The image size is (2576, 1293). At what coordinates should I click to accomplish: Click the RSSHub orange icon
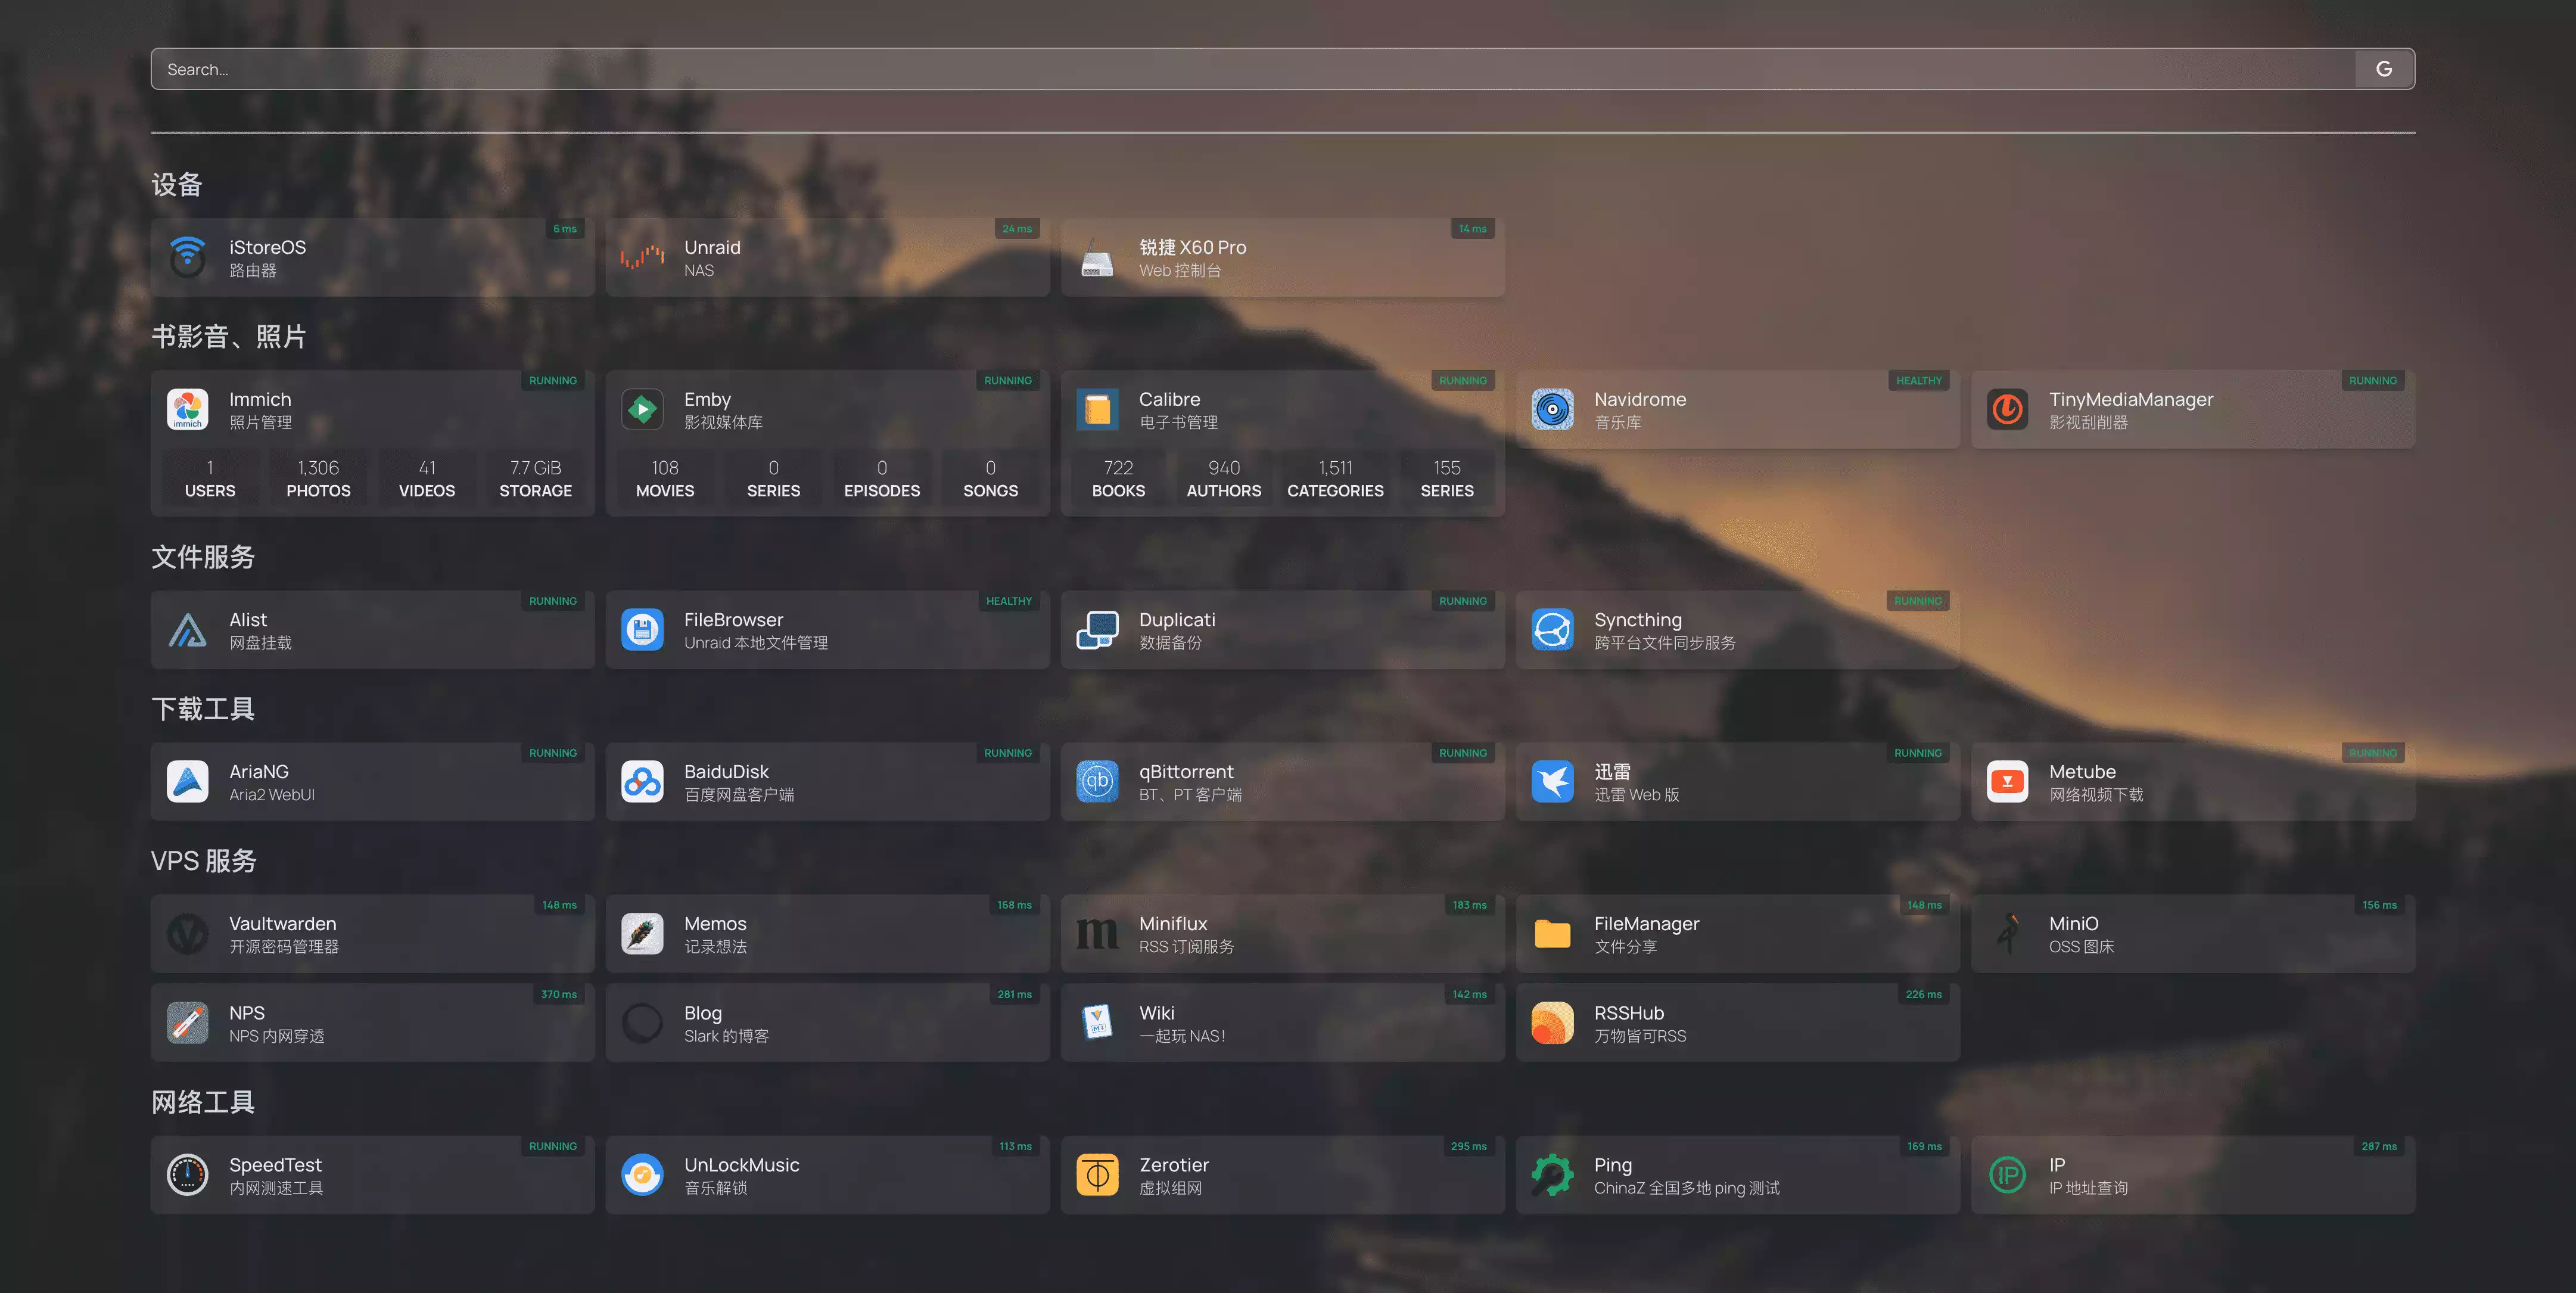pos(1552,1023)
